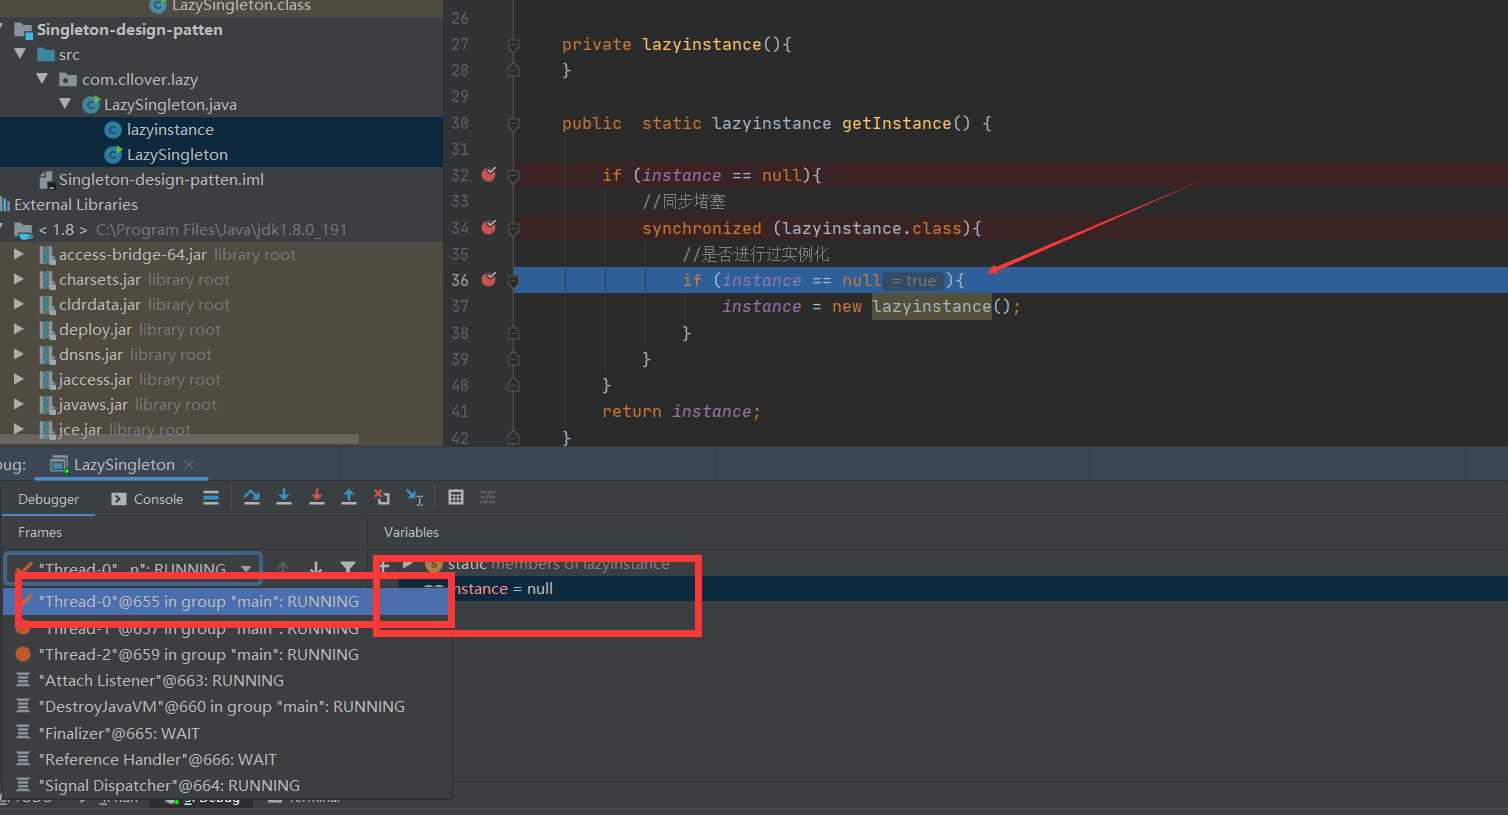Select "Attach Listener"@663 thread entry
Viewport: 1508px width, 815px height.
pyautogui.click(x=226, y=680)
